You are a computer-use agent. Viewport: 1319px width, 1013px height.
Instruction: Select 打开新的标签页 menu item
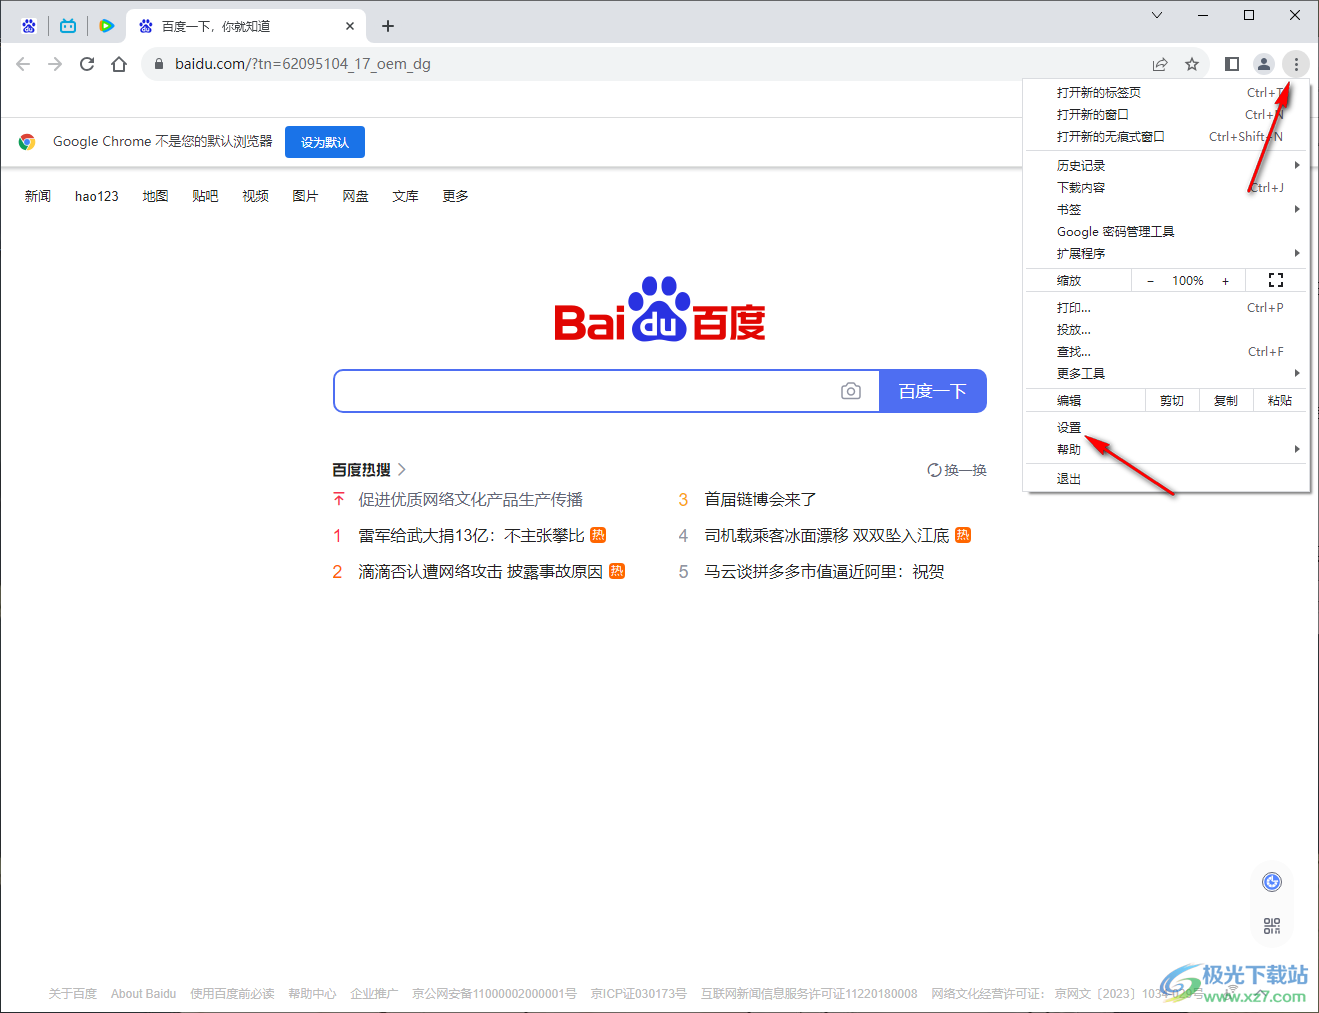(1167, 92)
